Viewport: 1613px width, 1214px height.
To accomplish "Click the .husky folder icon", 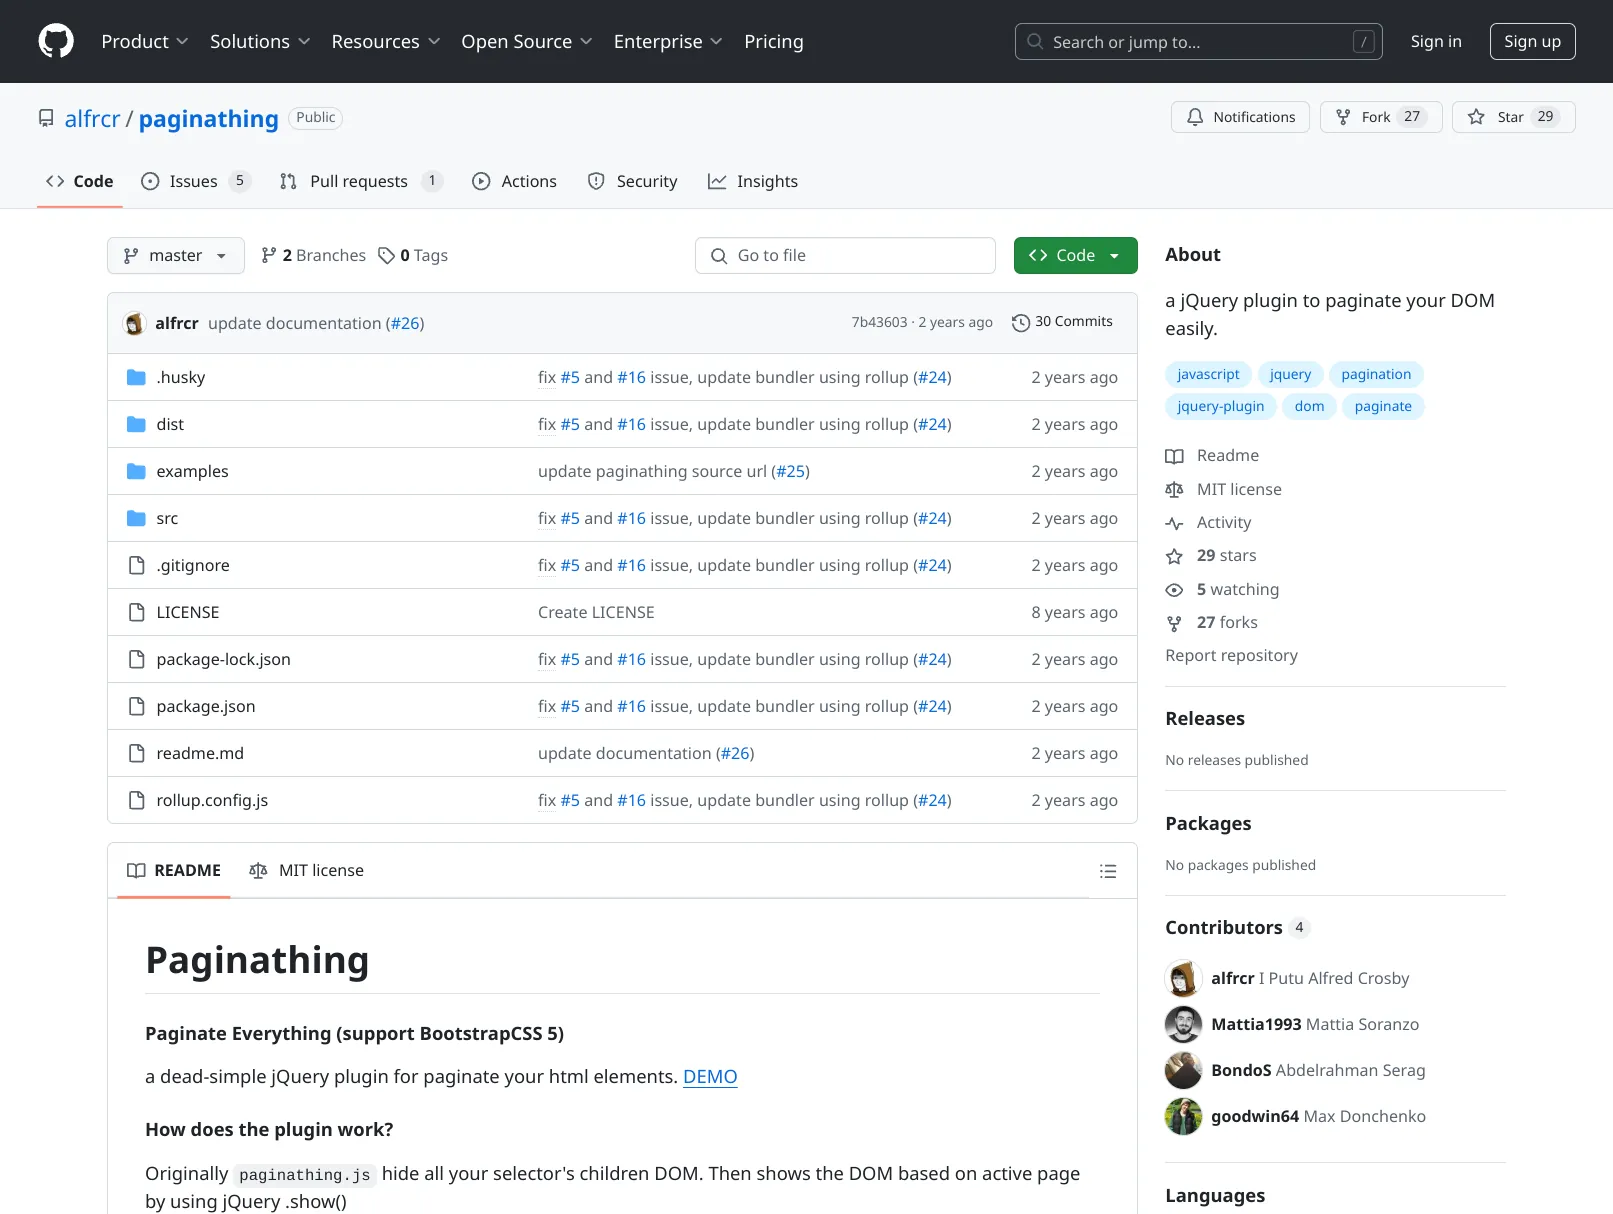I will pos(137,377).
